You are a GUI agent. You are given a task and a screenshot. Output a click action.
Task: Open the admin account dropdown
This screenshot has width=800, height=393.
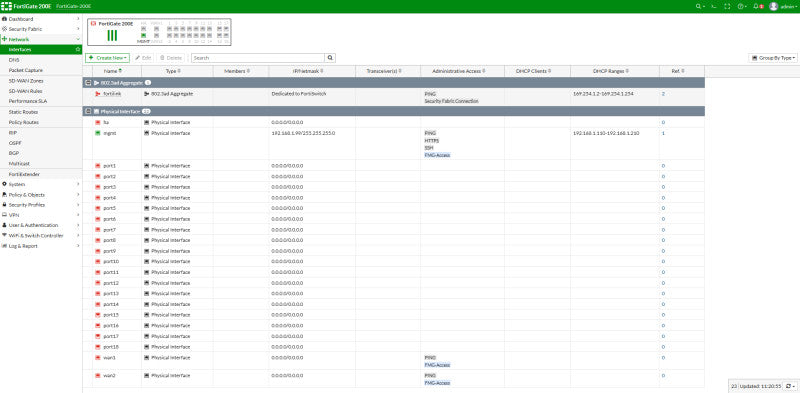click(788, 6)
